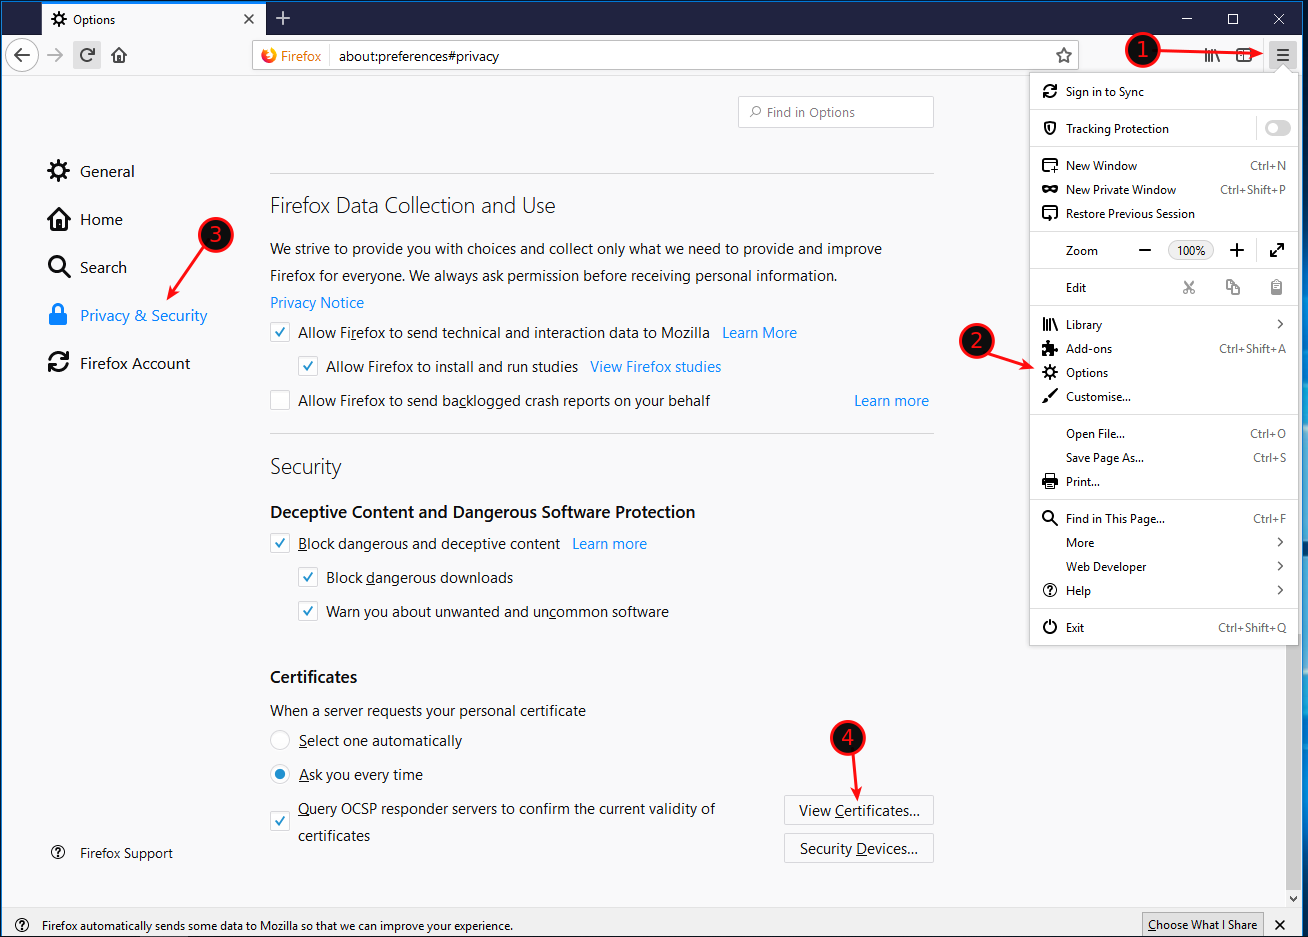
Task: Enable sending backlogged crash reports
Action: pyautogui.click(x=280, y=401)
